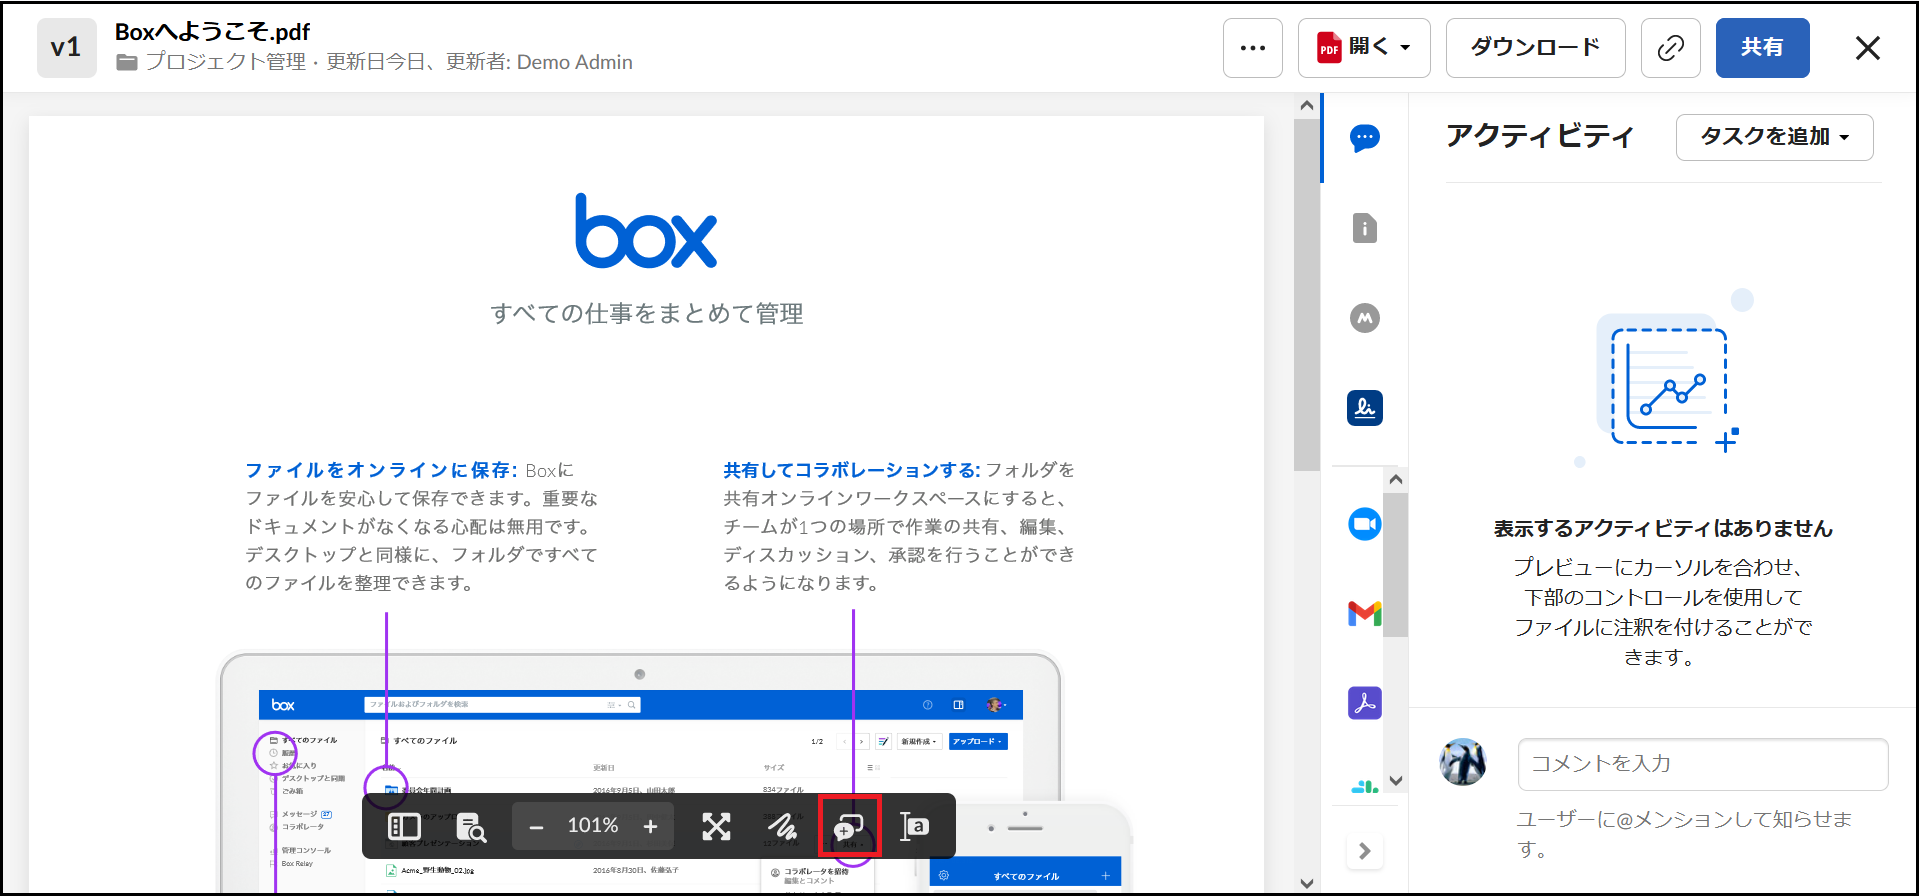Open the find in document tool
Image resolution: width=1919 pixels, height=896 pixels.
click(471, 826)
